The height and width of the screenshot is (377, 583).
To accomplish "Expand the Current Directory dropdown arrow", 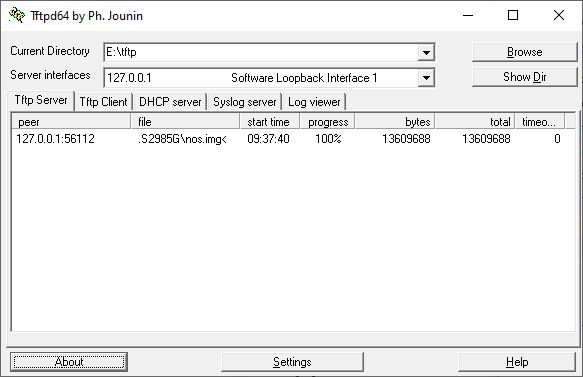I will (x=426, y=52).
